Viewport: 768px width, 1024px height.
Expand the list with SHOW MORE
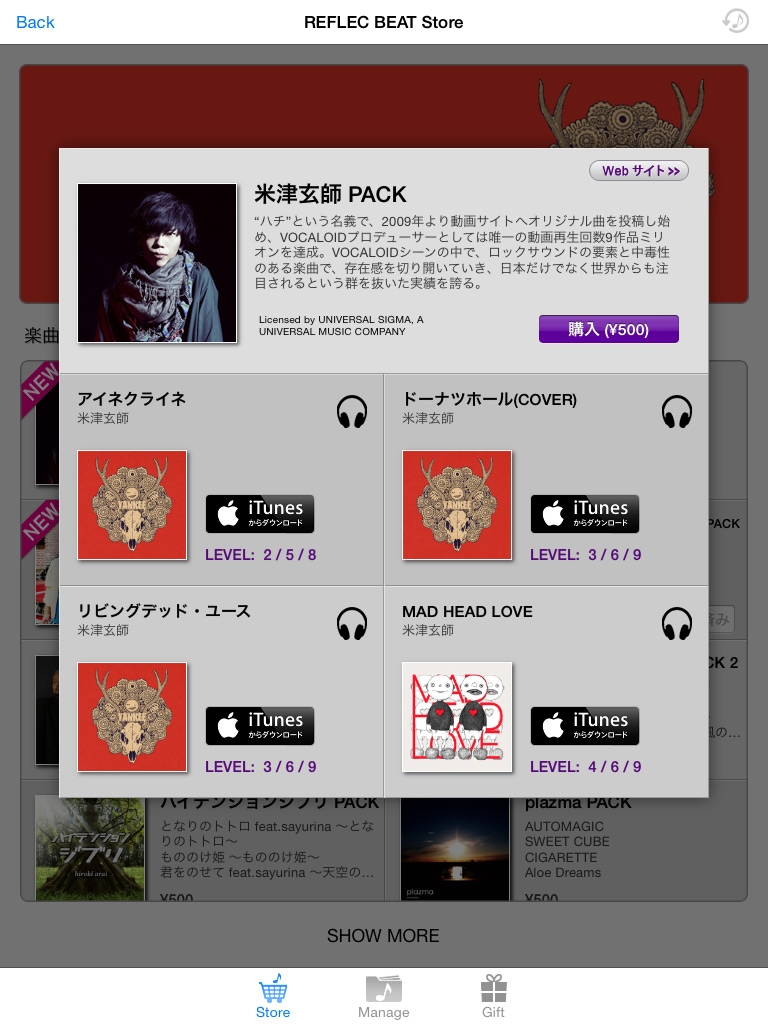383,936
